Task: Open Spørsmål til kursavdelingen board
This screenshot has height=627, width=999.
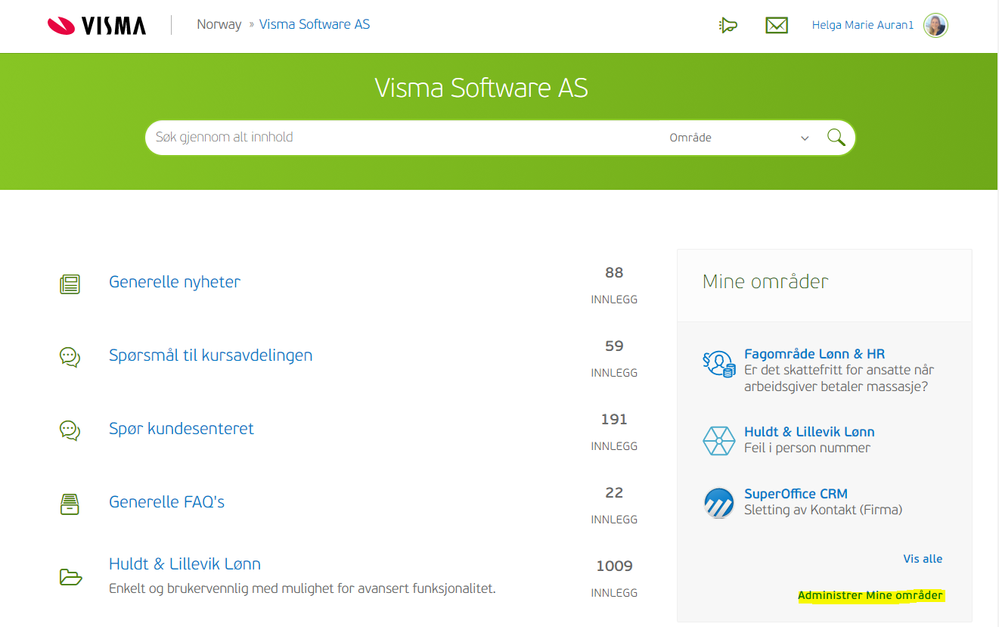Action: (x=210, y=355)
